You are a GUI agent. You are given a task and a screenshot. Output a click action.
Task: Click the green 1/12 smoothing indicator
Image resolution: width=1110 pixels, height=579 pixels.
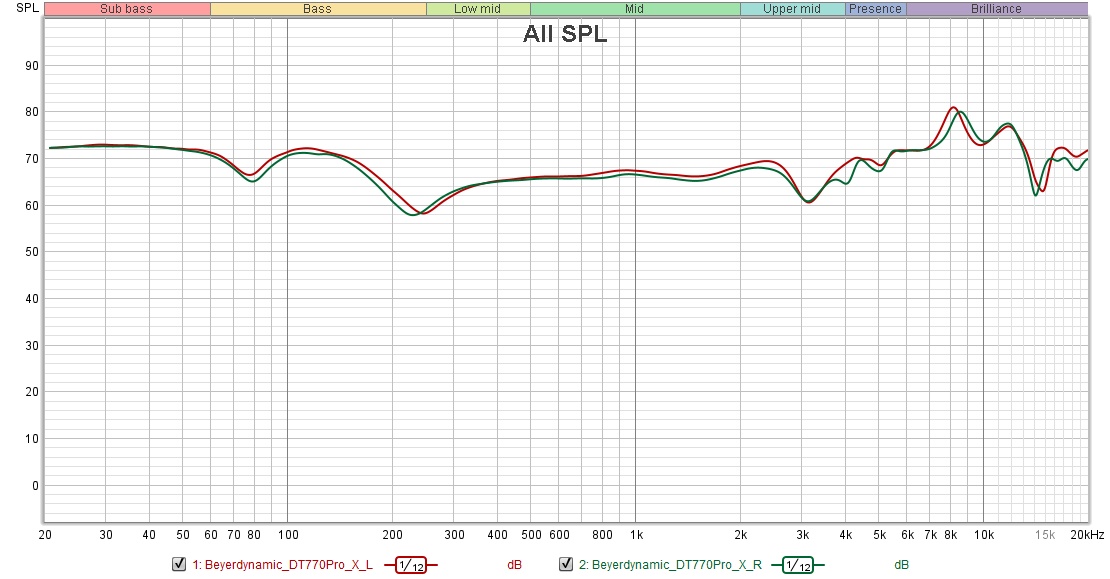tap(798, 565)
